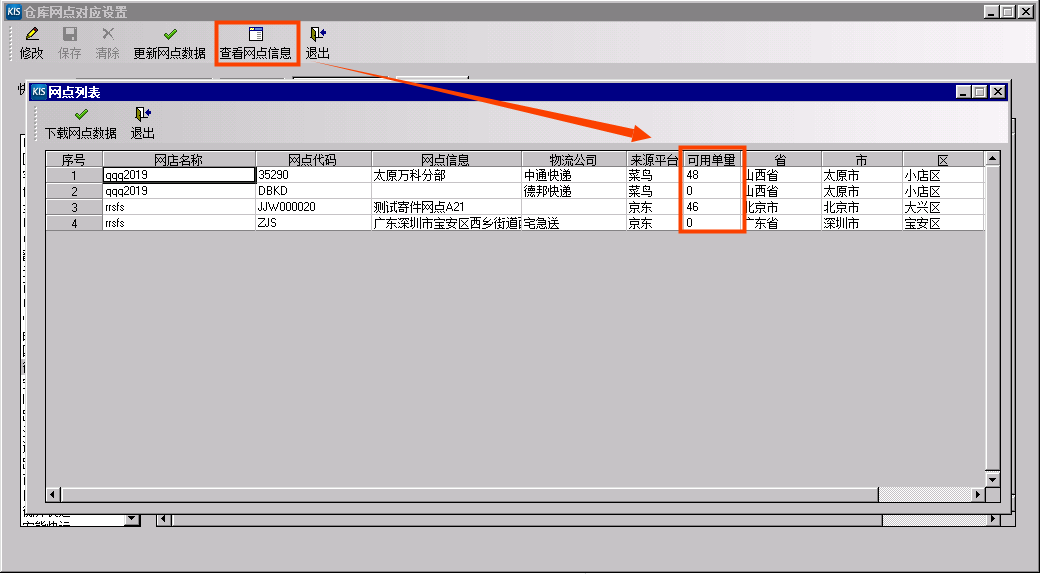Click the 太原万科分部 cell
Screen dimensions: 1040x574
tap(446, 175)
